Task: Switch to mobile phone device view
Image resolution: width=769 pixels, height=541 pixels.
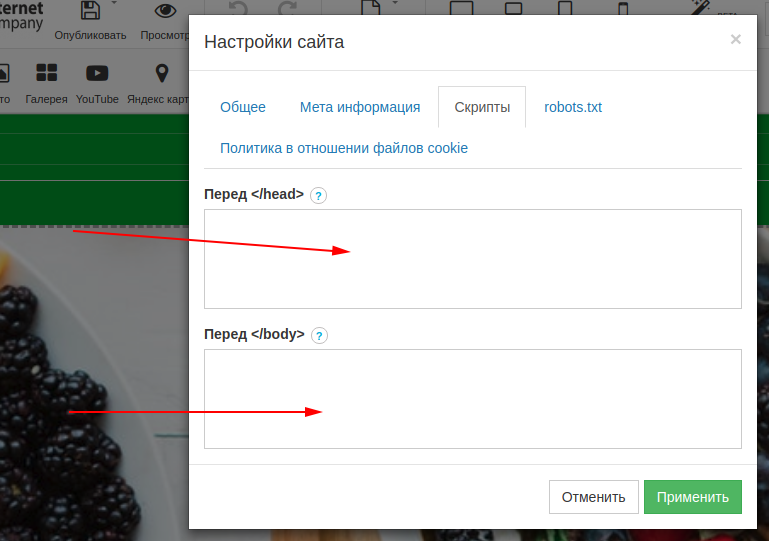Action: tap(623, 9)
